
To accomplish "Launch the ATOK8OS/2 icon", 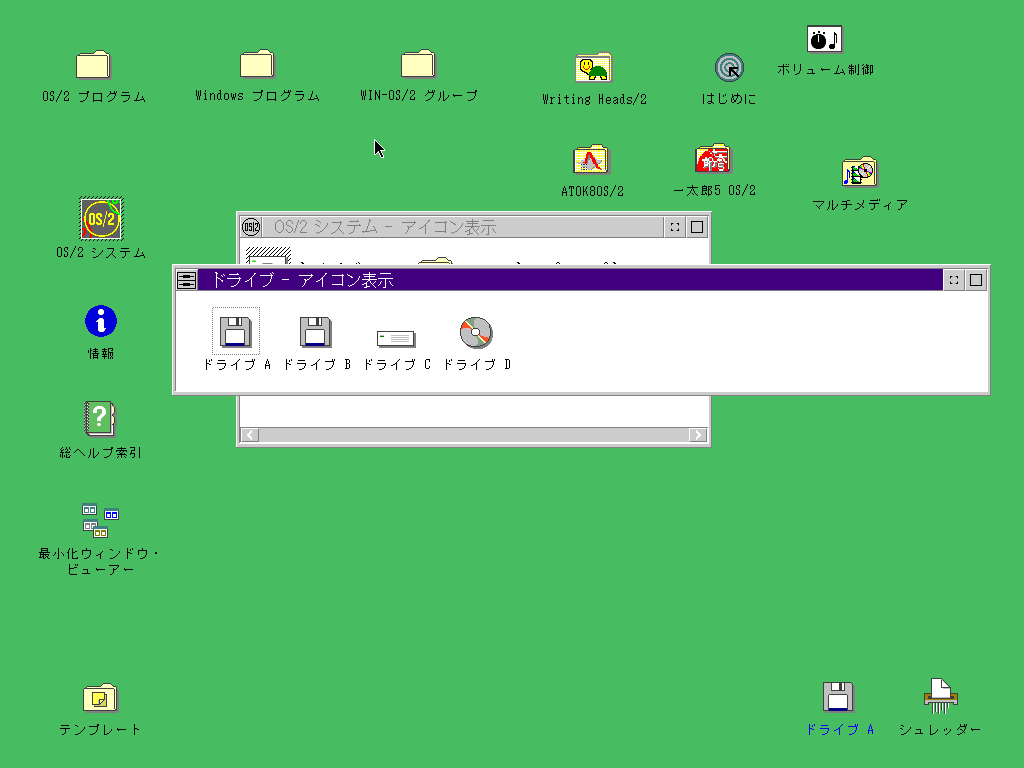I will point(592,160).
